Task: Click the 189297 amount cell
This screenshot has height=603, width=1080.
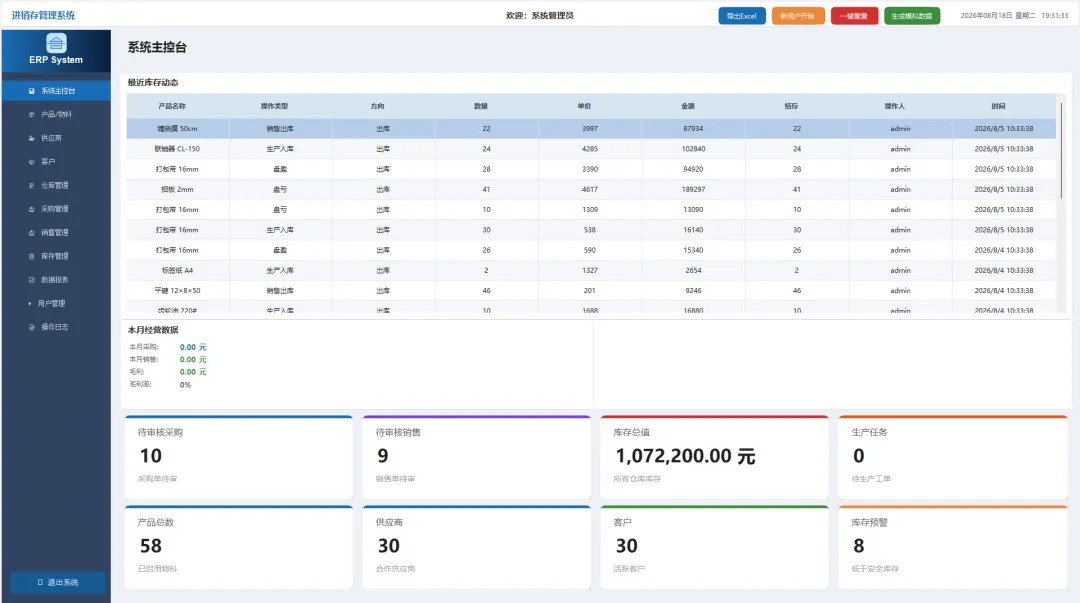Action: (x=694, y=190)
